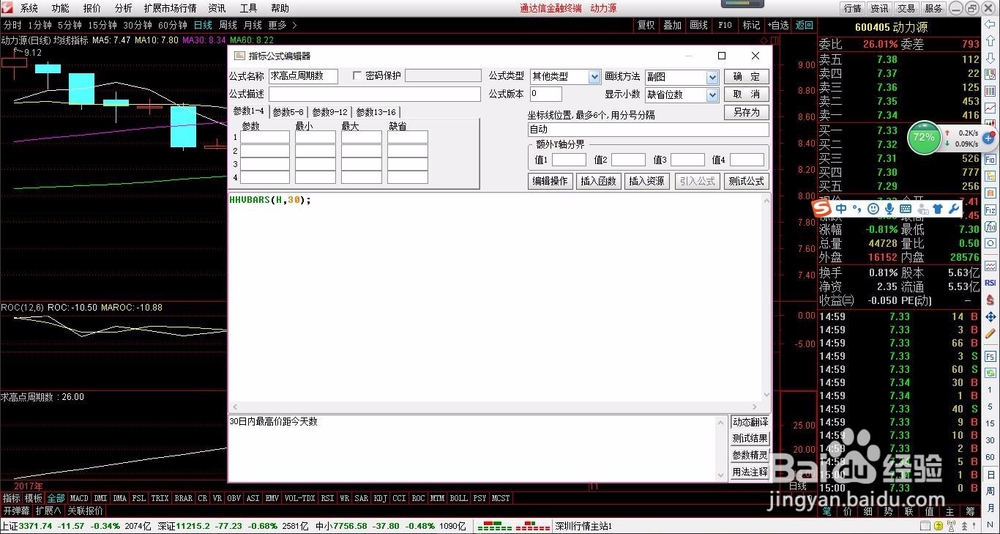The width and height of the screenshot is (1000, 534).
Task: Click the 另存为 button
Action: (x=746, y=112)
